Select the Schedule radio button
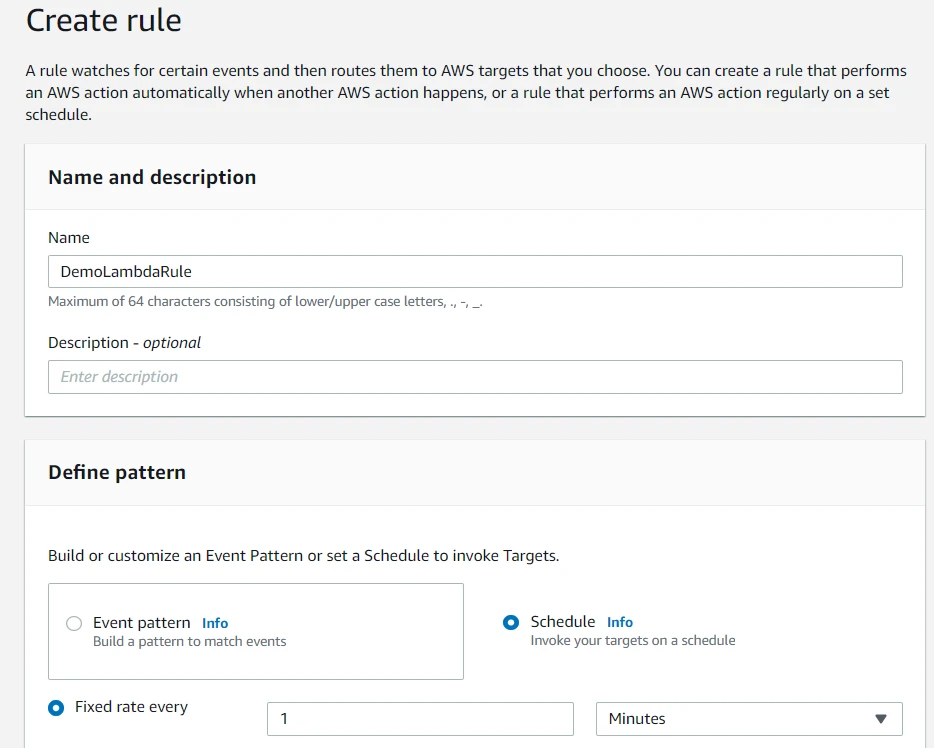The image size is (934, 748). click(x=511, y=622)
